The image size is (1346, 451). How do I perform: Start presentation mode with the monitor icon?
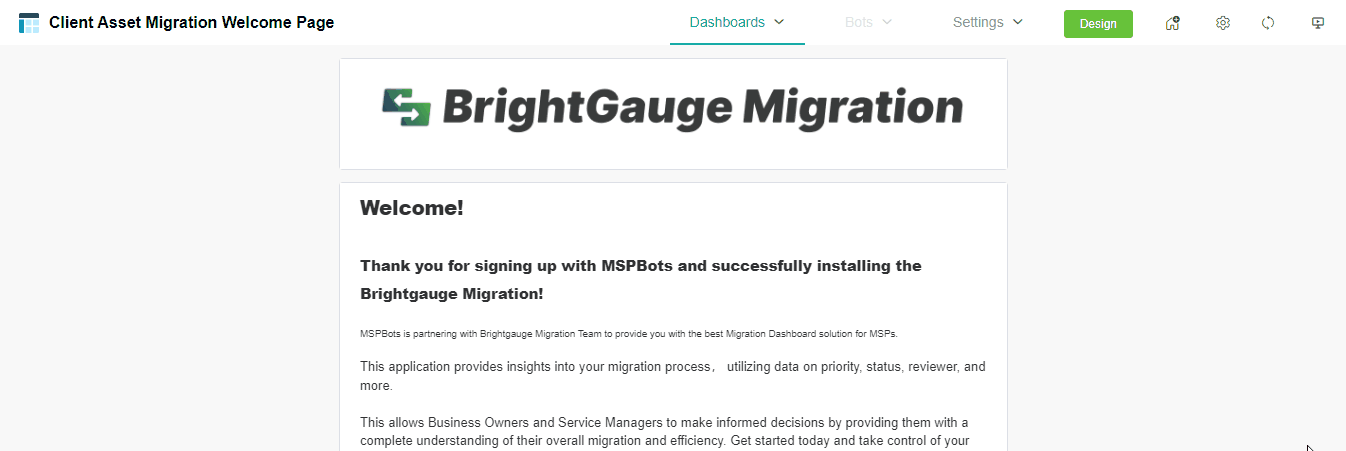[1318, 23]
